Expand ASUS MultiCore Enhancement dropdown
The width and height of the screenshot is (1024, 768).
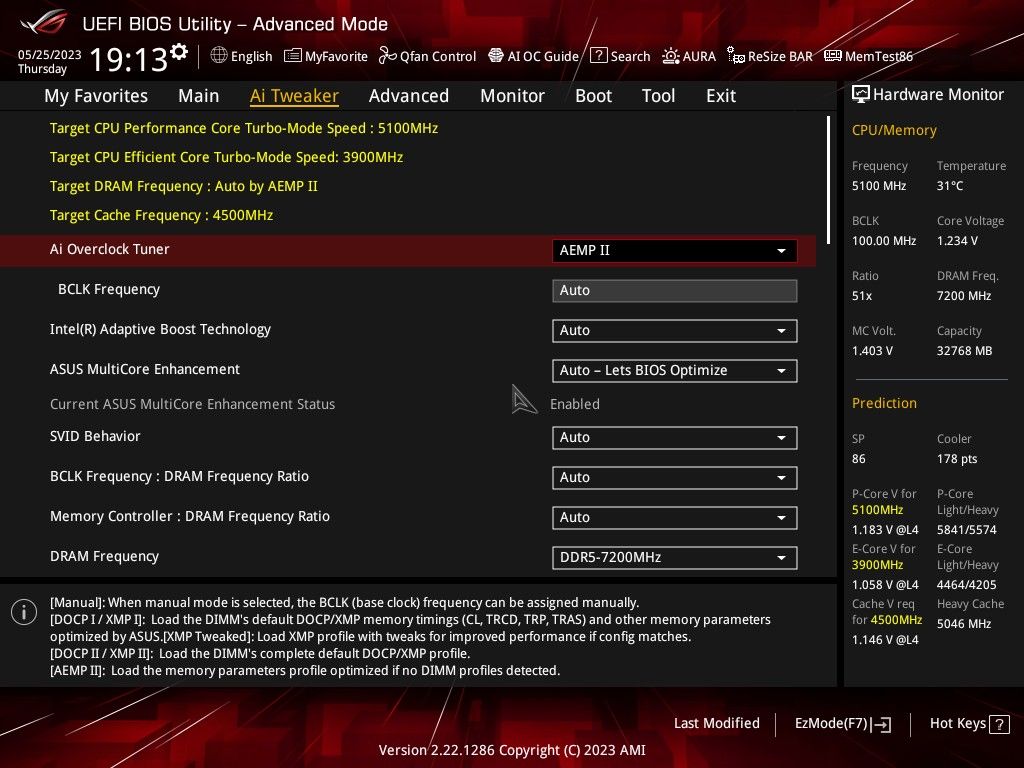[675, 370]
